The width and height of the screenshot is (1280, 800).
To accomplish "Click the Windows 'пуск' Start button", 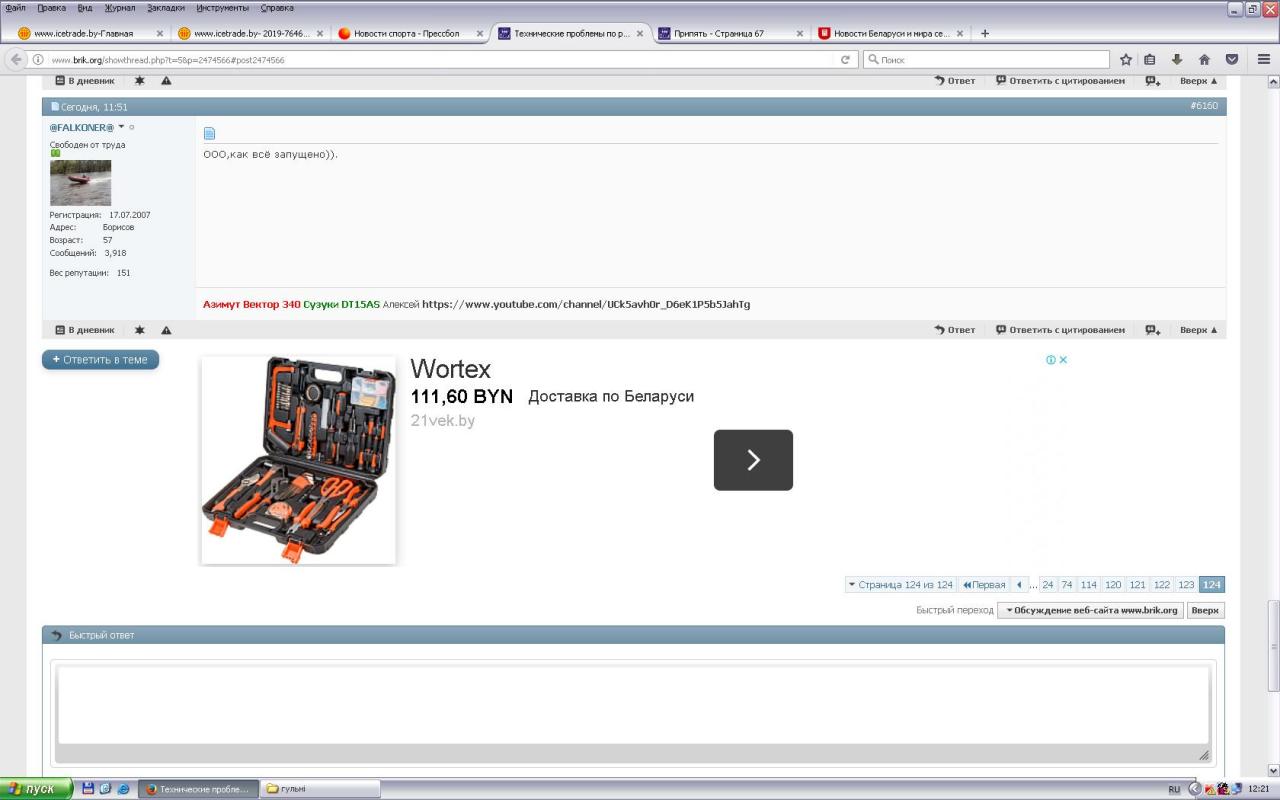I will click(x=36, y=789).
